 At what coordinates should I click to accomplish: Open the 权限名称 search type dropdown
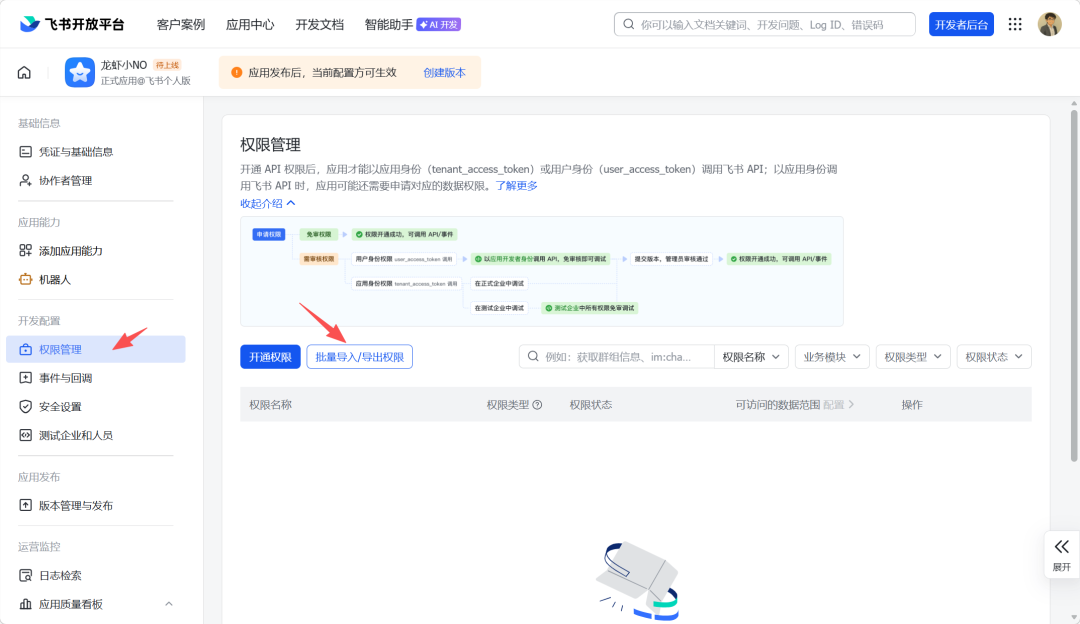(751, 357)
